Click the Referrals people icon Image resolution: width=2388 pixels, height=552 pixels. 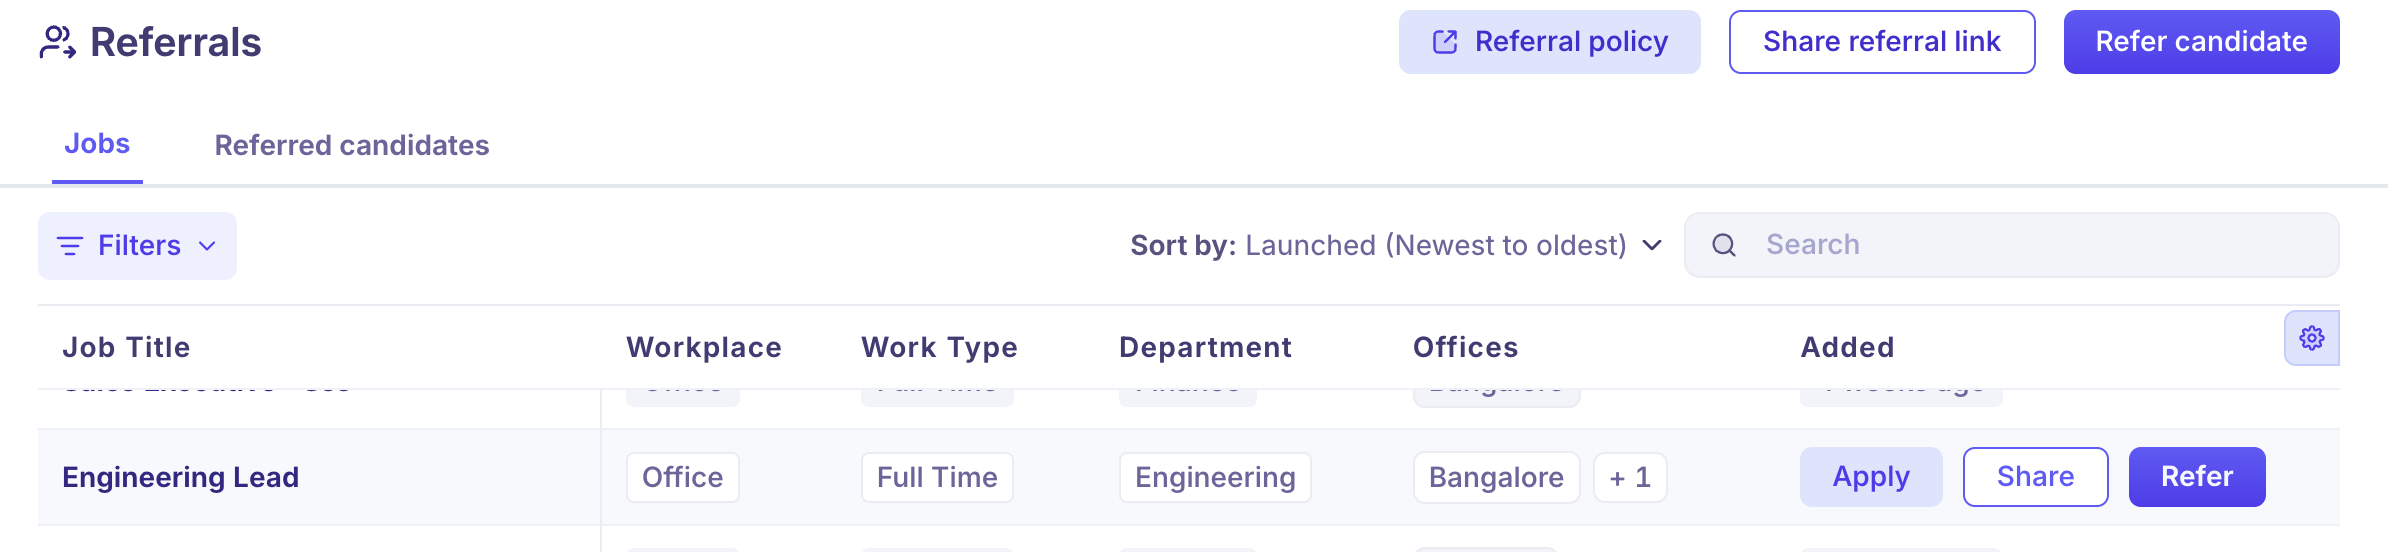pyautogui.click(x=57, y=42)
